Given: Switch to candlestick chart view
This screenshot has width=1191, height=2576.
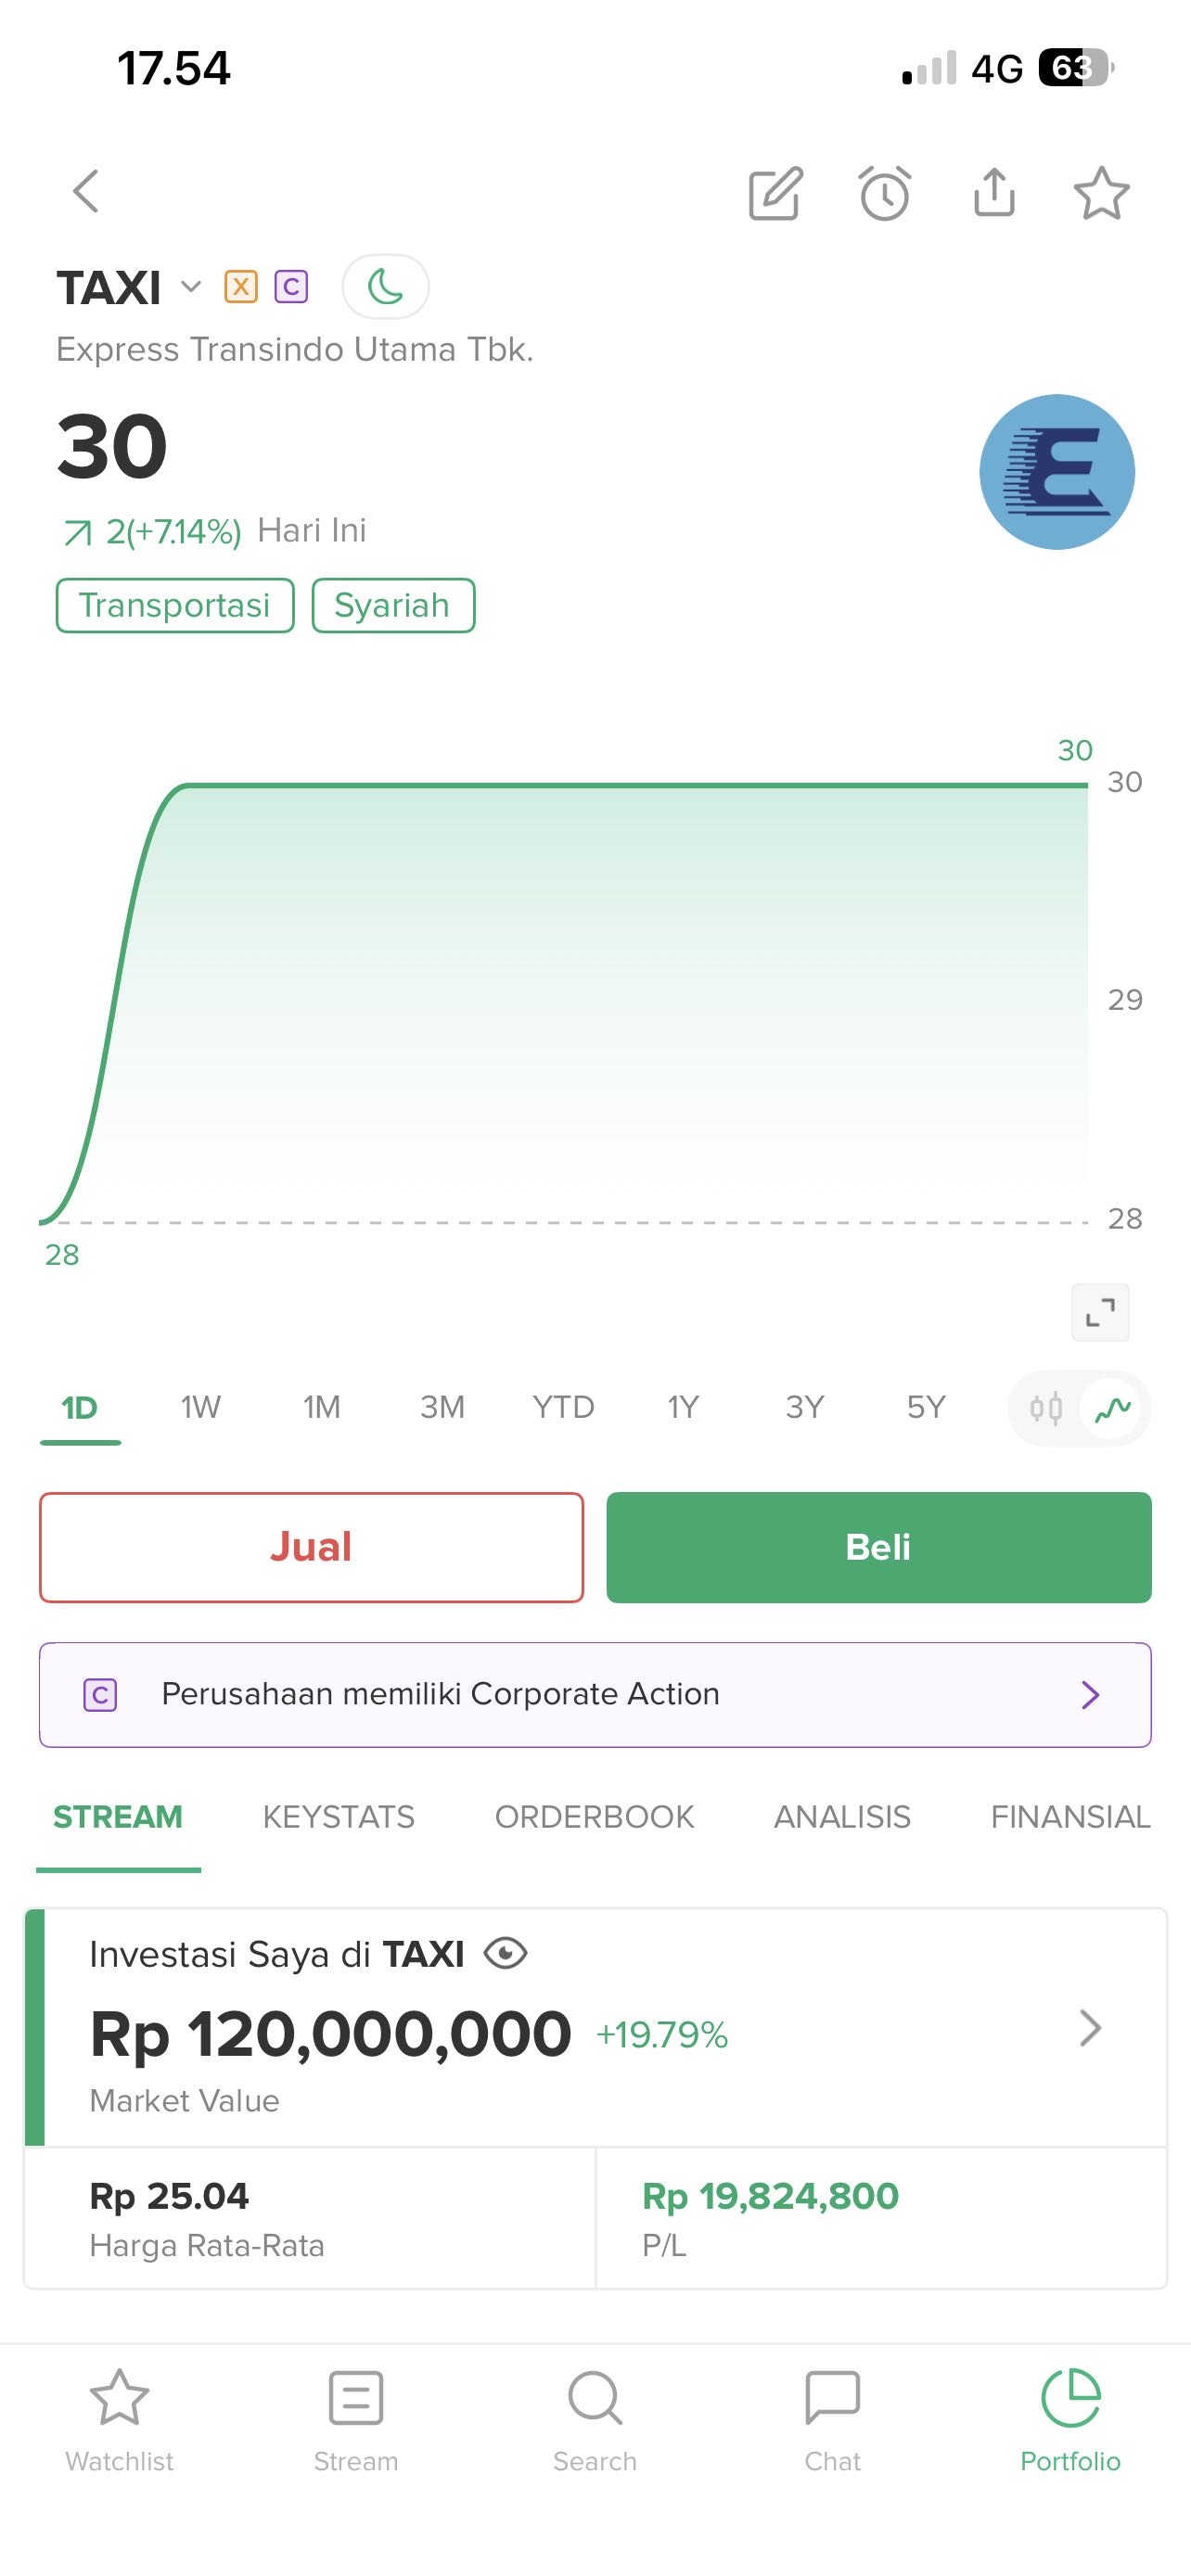Looking at the screenshot, I should (x=1046, y=1409).
